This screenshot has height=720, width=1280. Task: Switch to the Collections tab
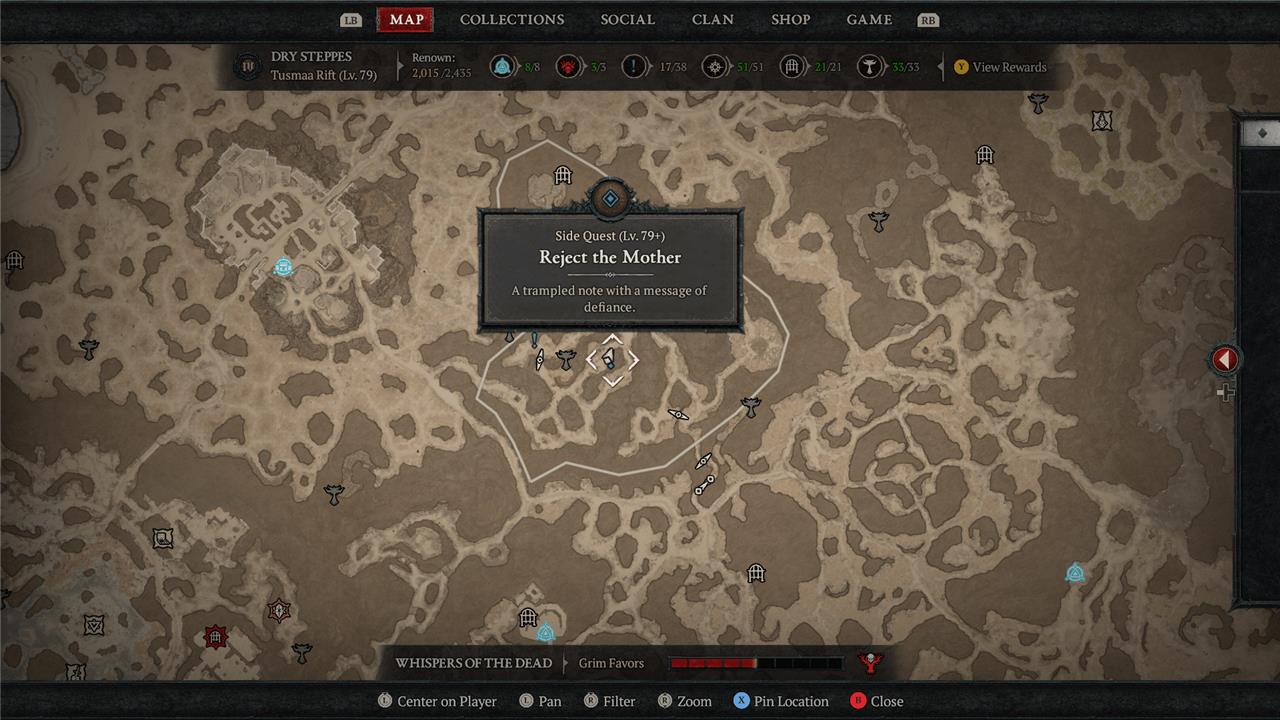click(512, 20)
